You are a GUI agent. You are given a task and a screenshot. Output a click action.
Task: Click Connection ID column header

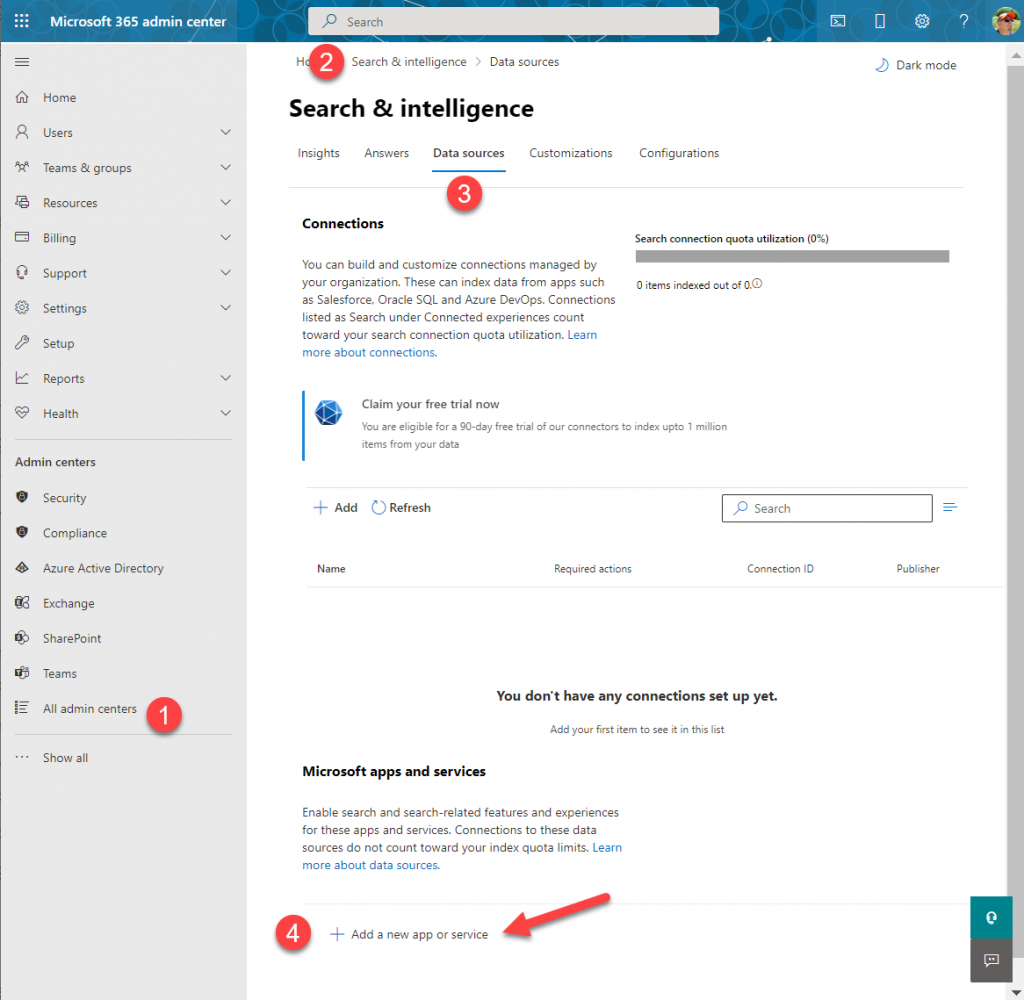tap(780, 569)
